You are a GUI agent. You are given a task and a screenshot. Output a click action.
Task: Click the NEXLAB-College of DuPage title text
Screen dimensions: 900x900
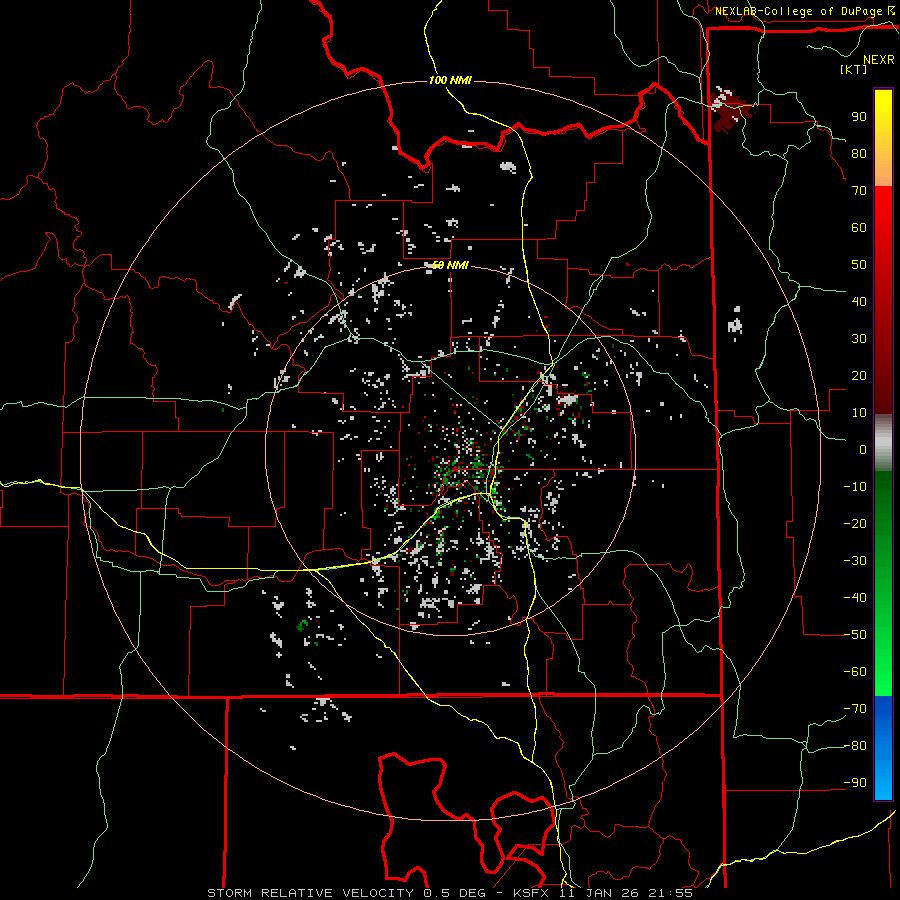coord(799,11)
